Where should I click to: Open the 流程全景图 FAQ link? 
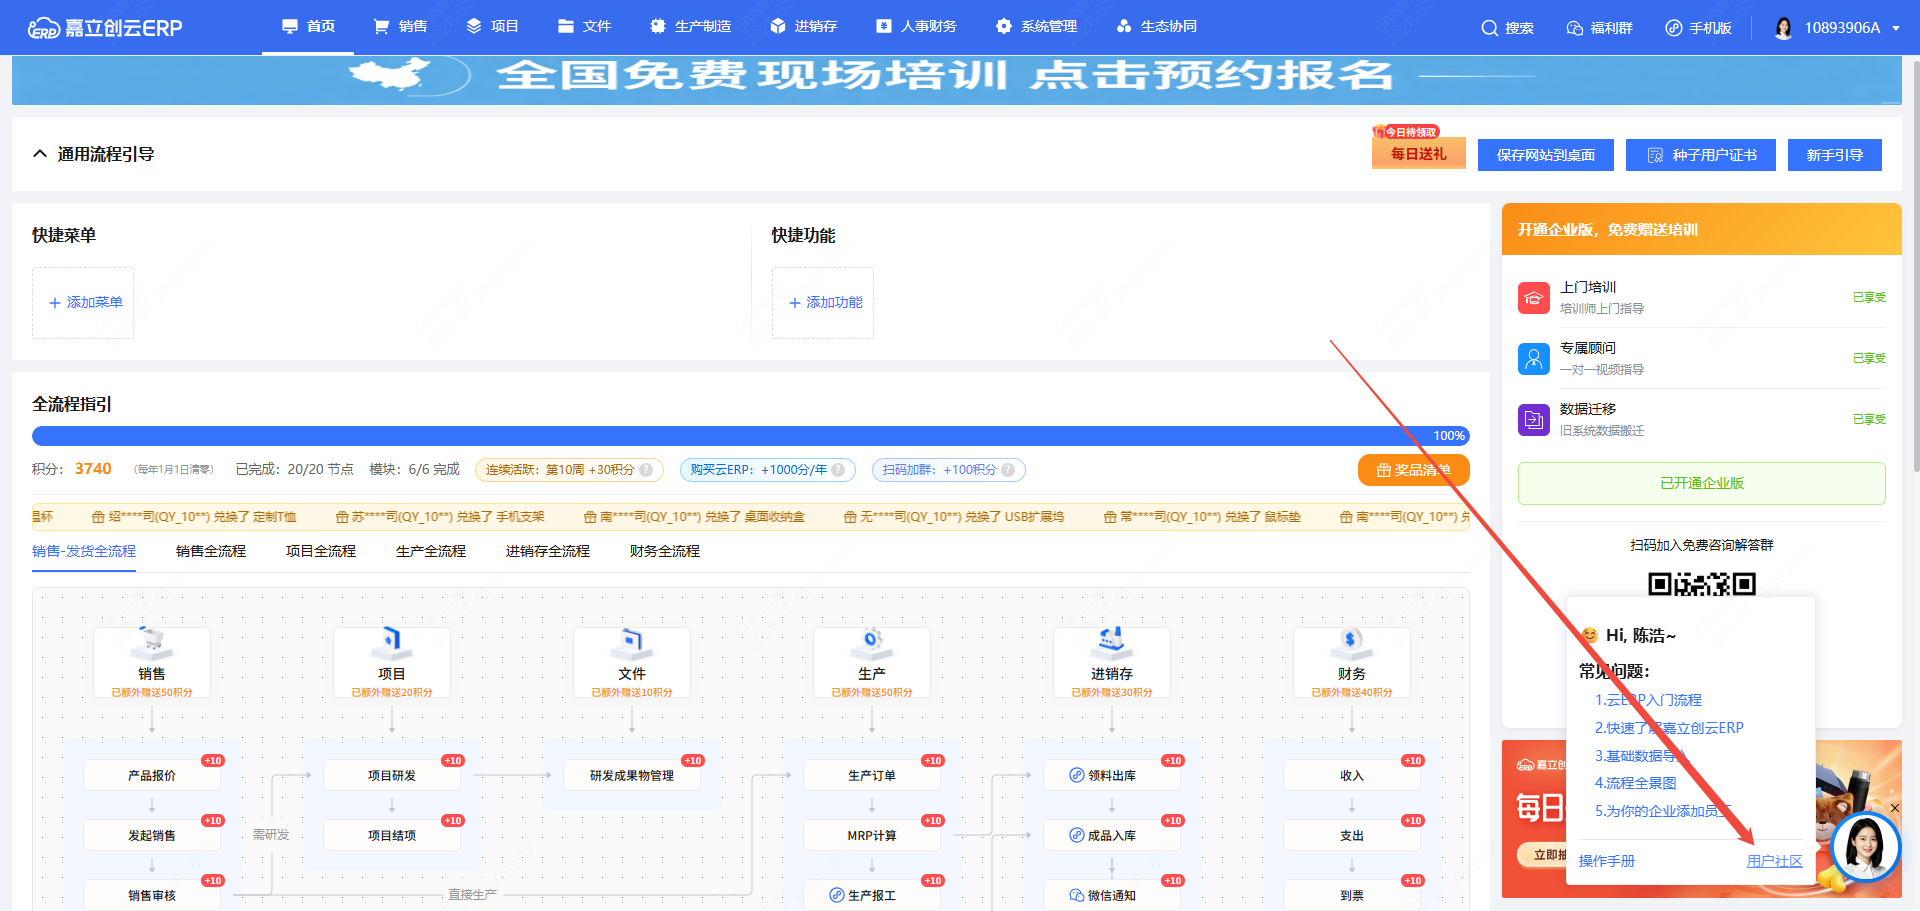[x=1636, y=783]
